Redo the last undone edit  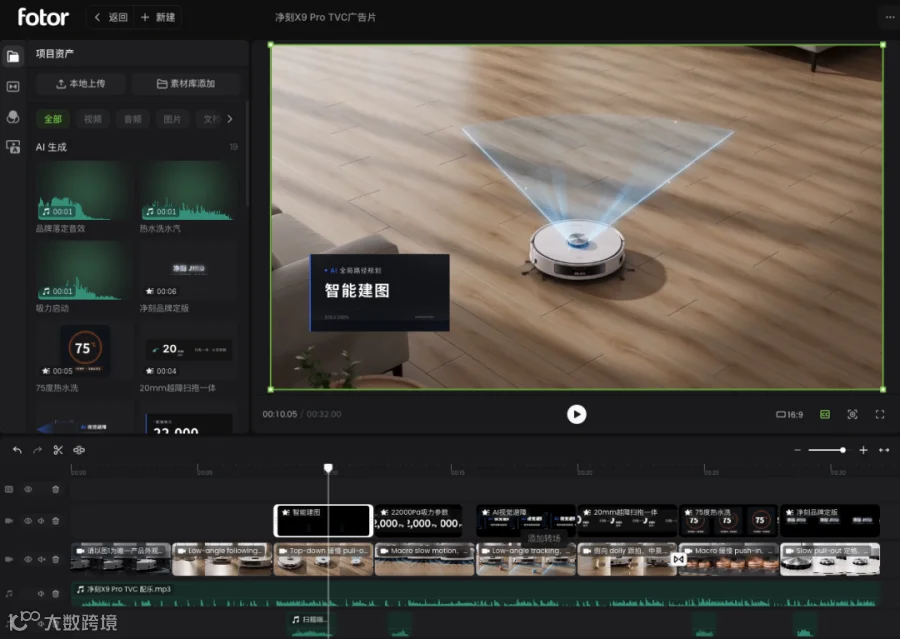(x=37, y=450)
